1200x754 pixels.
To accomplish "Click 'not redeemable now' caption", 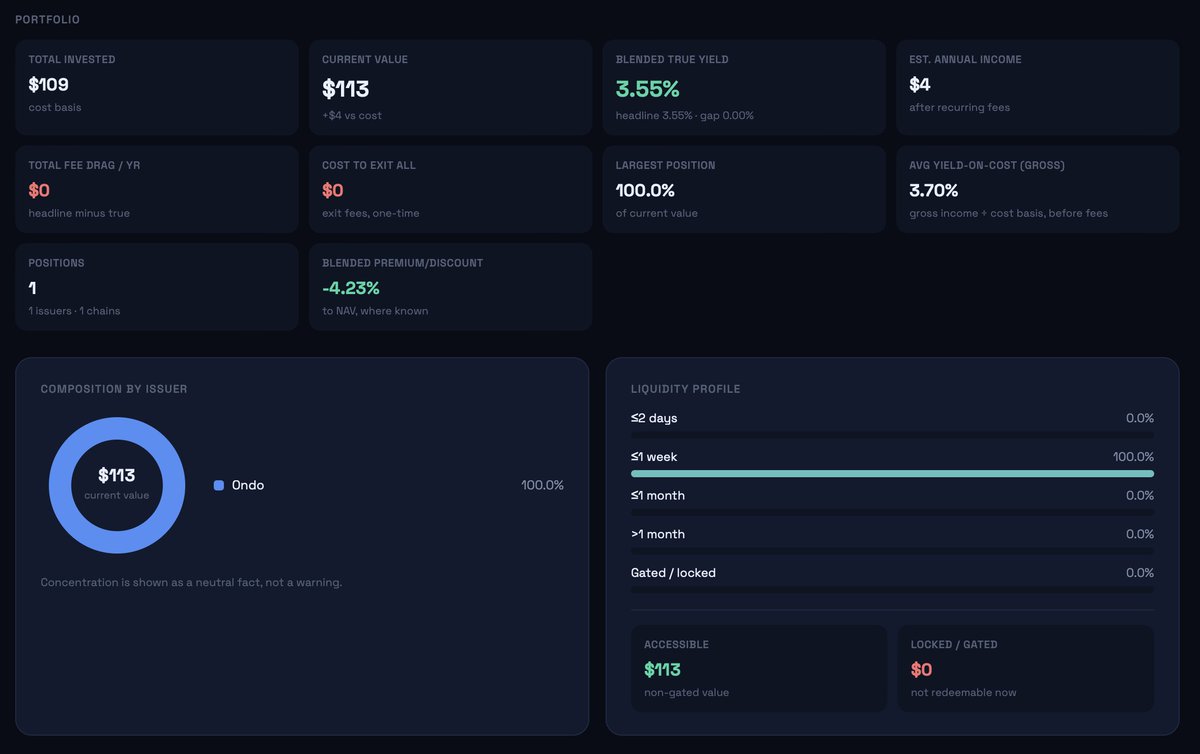I will [x=962, y=693].
